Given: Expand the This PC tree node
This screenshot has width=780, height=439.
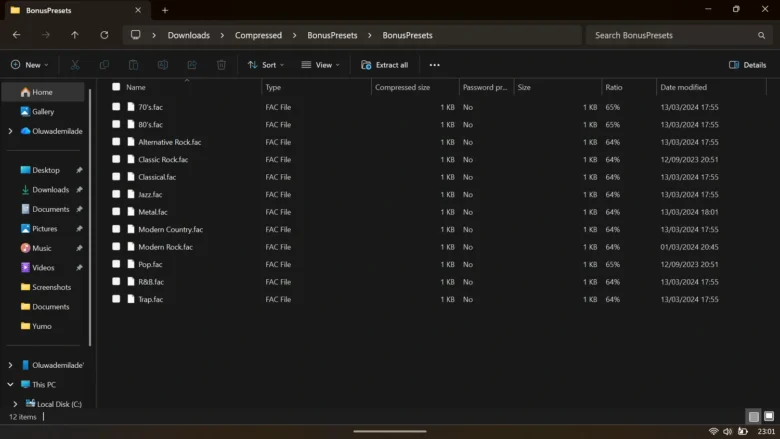Looking at the screenshot, I should pos(10,384).
